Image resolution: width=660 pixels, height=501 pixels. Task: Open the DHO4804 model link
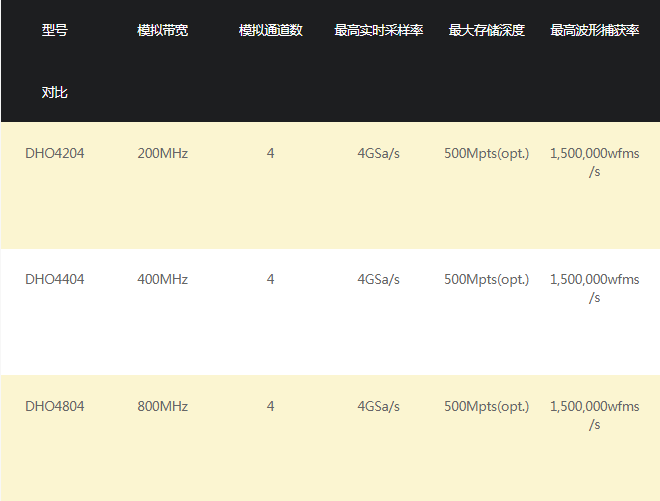[x=55, y=406]
